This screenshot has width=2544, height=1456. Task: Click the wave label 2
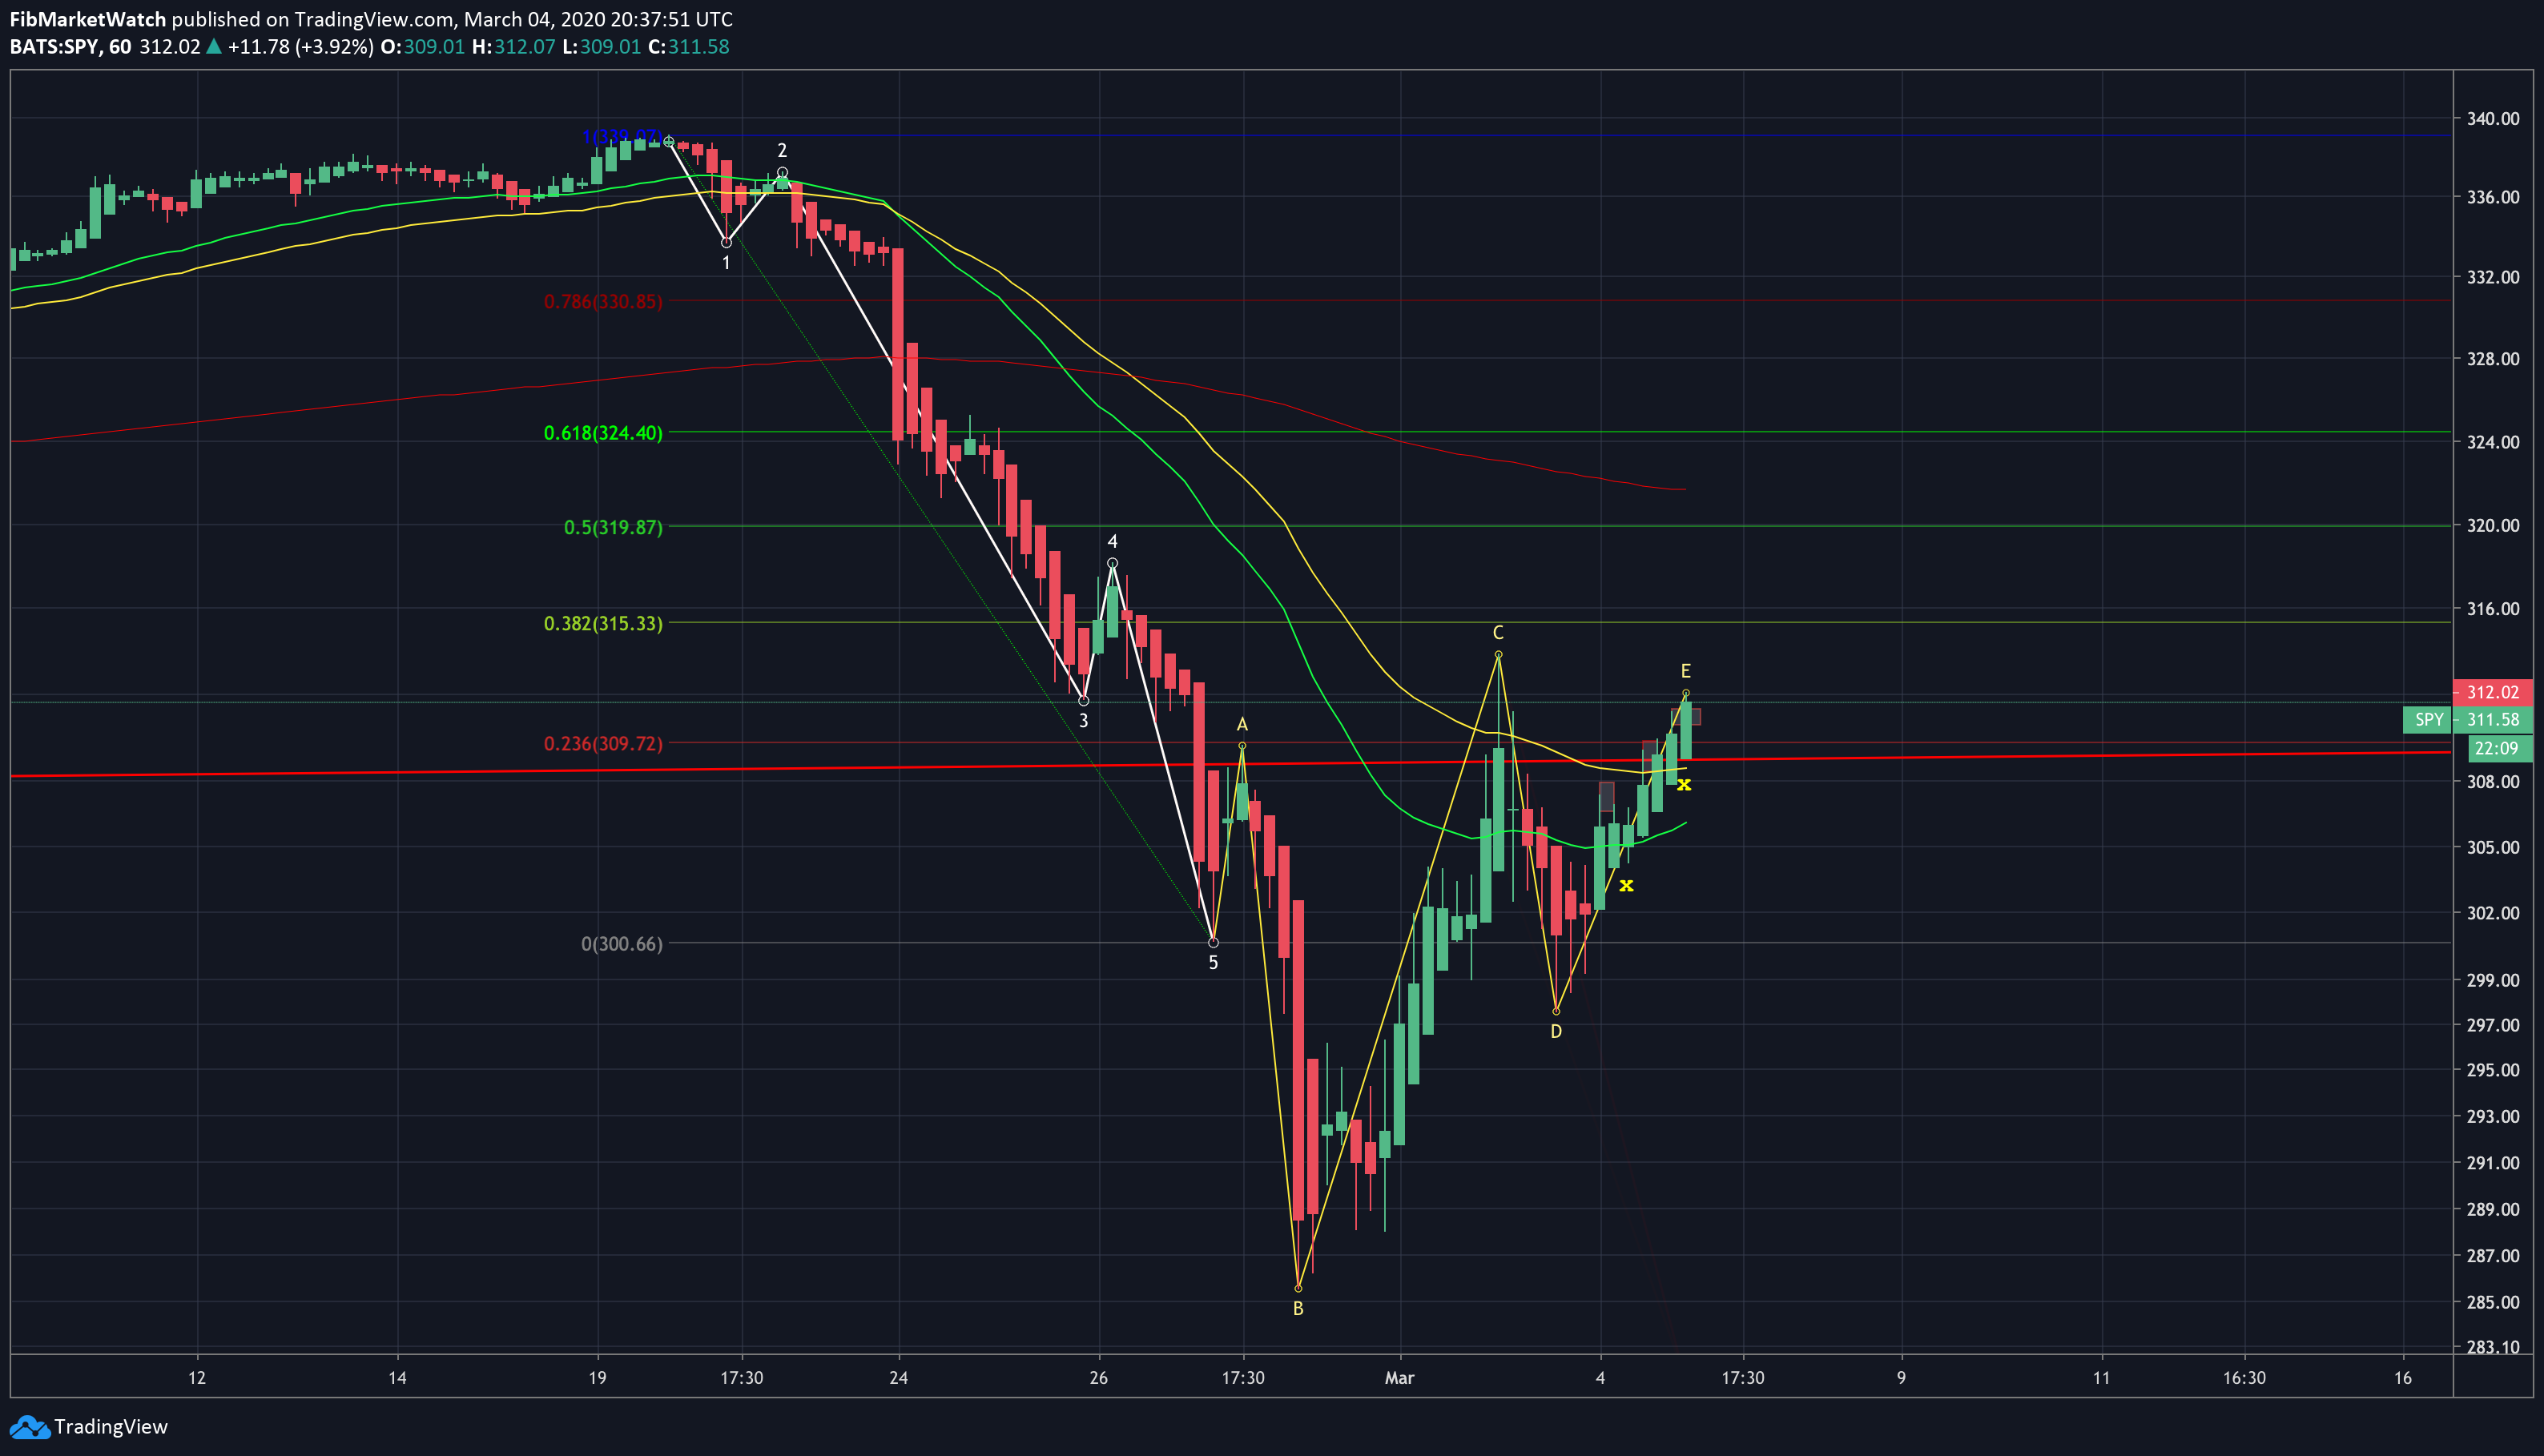point(782,151)
